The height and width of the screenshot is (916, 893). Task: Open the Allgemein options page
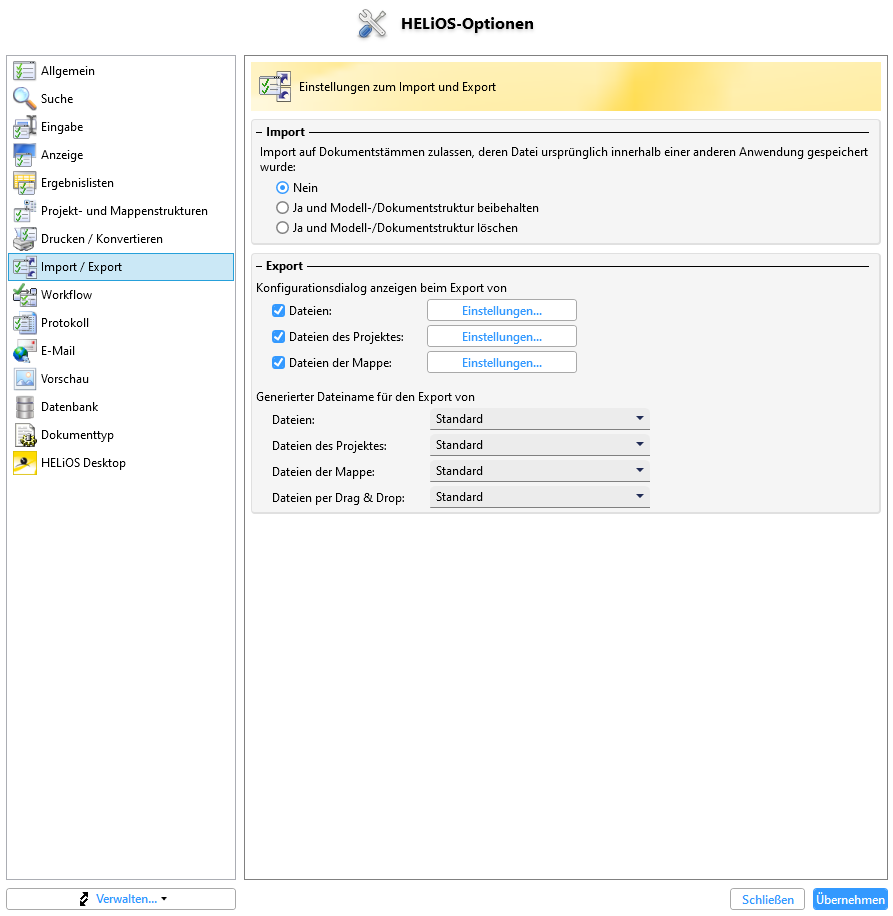coord(121,71)
